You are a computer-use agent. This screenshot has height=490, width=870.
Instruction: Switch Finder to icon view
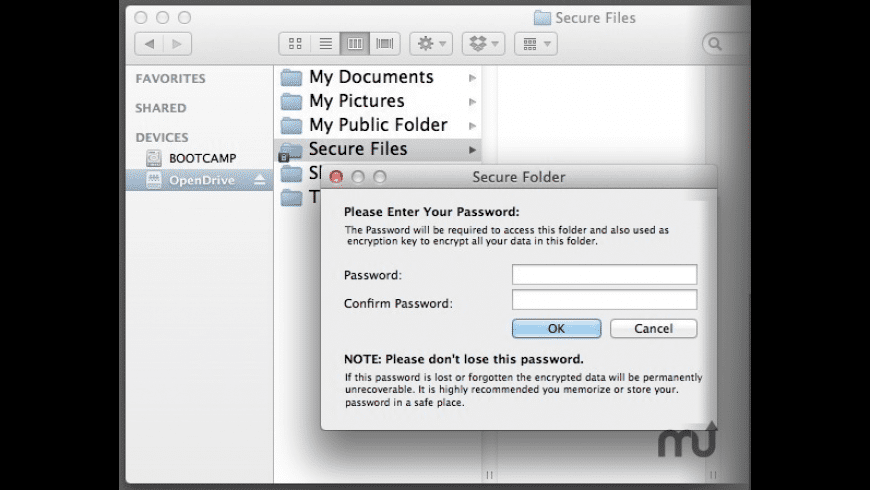(295, 44)
